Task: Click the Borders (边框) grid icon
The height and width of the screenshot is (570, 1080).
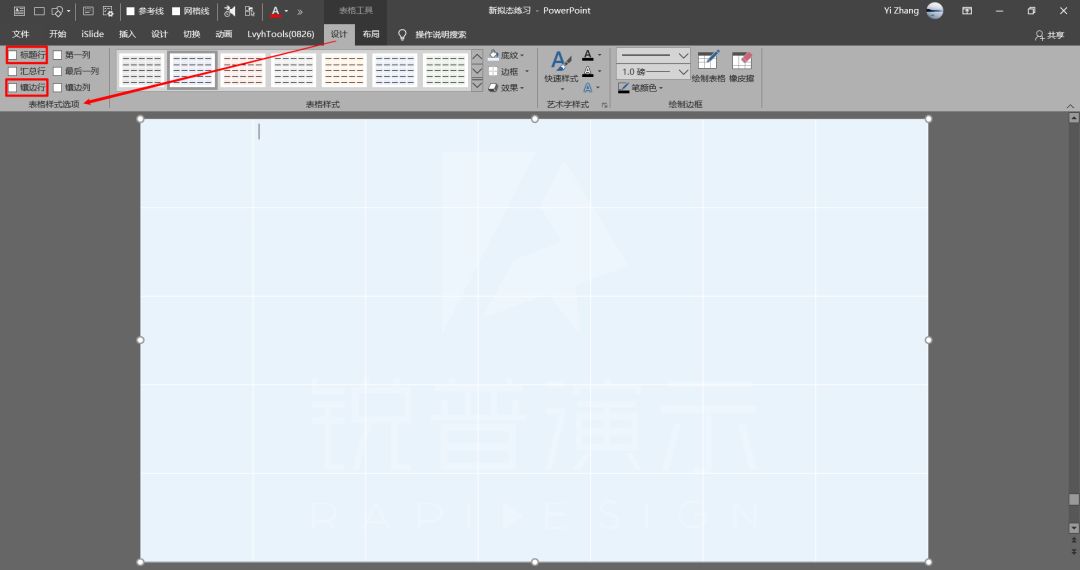Action: pyautogui.click(x=493, y=71)
